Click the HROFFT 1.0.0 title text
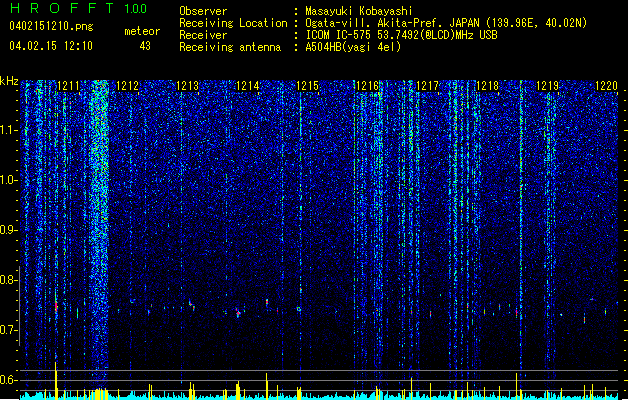 78,8
